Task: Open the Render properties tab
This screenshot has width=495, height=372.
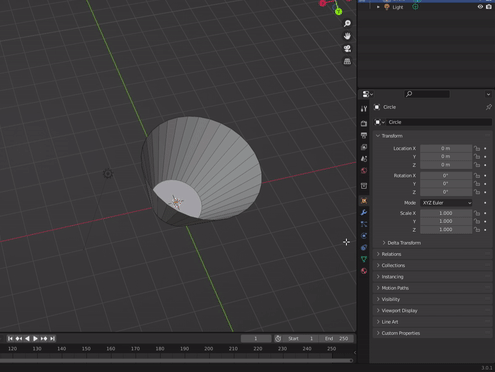Action: coord(364,124)
